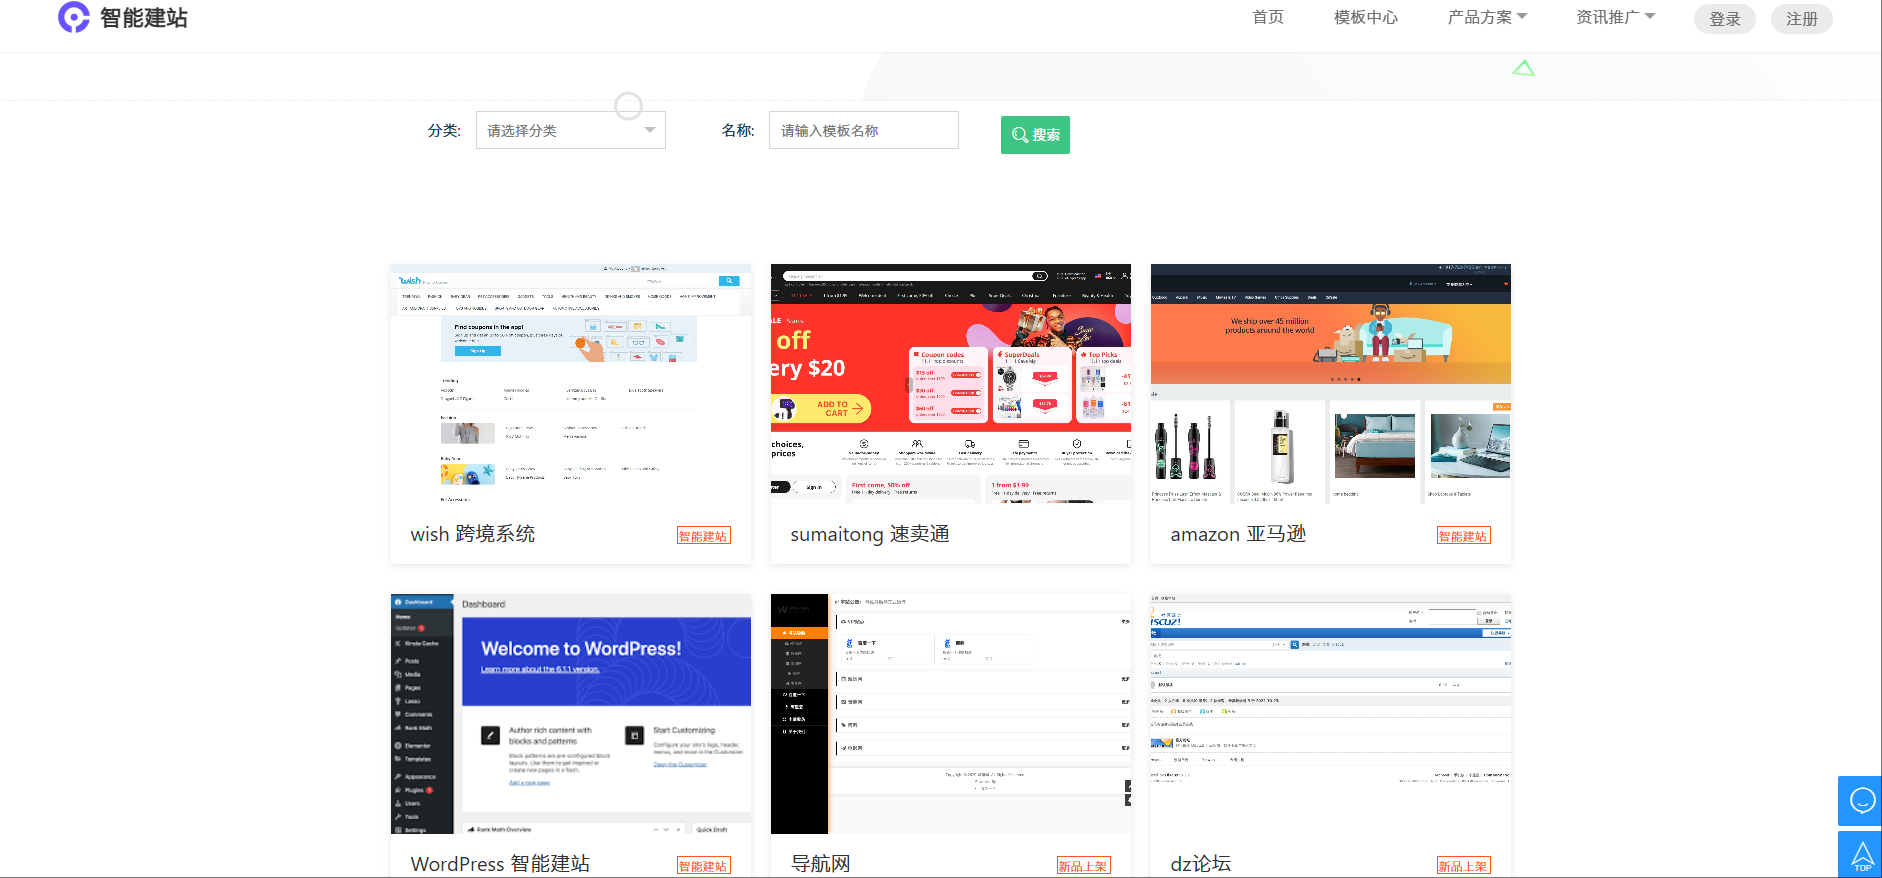1882x878 pixels.
Task: Open the 请选择分类 category dropdown
Action: click(571, 130)
